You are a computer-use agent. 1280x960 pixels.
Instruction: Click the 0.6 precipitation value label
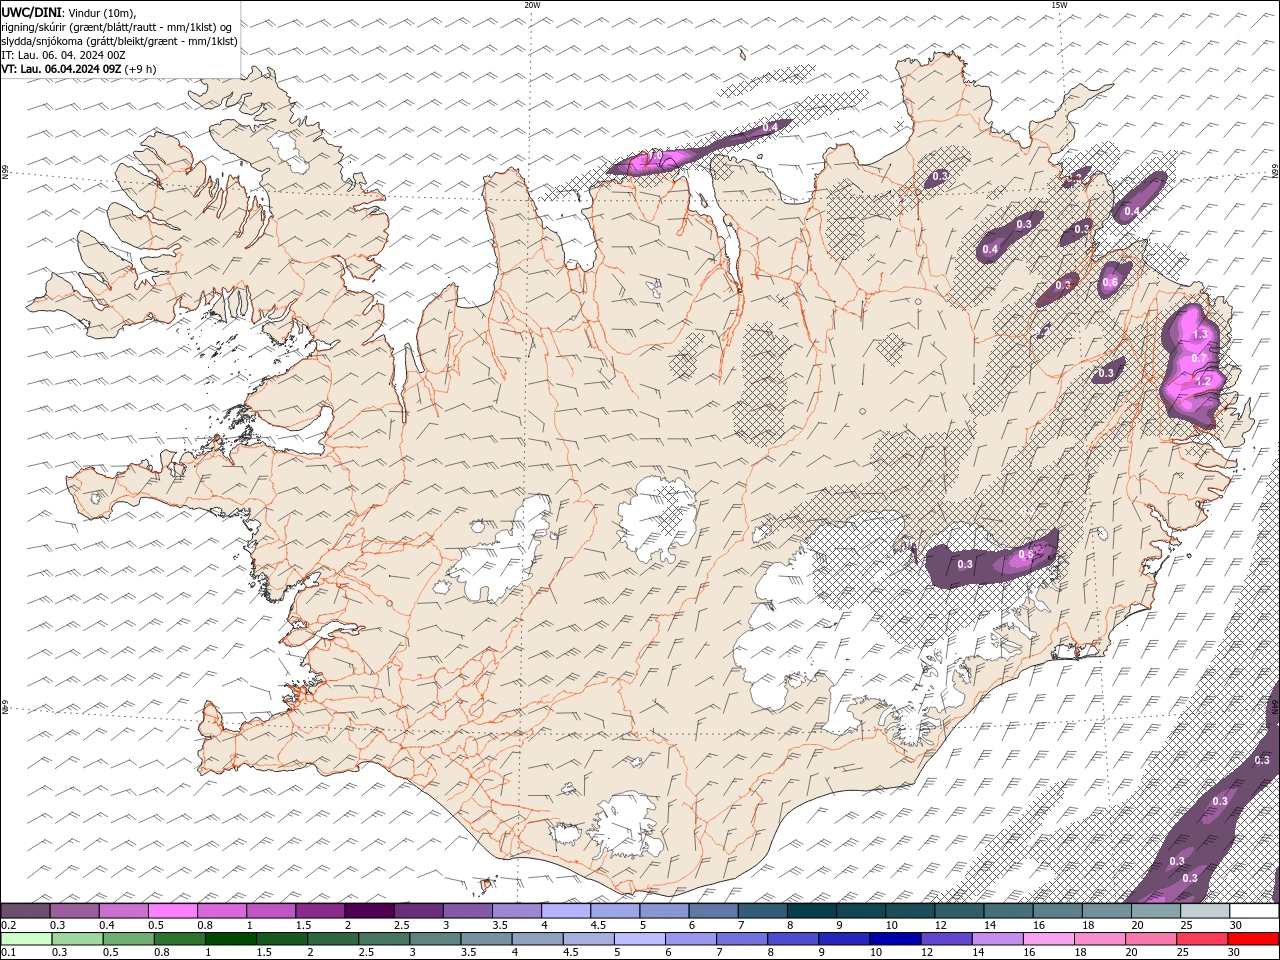point(1110,283)
